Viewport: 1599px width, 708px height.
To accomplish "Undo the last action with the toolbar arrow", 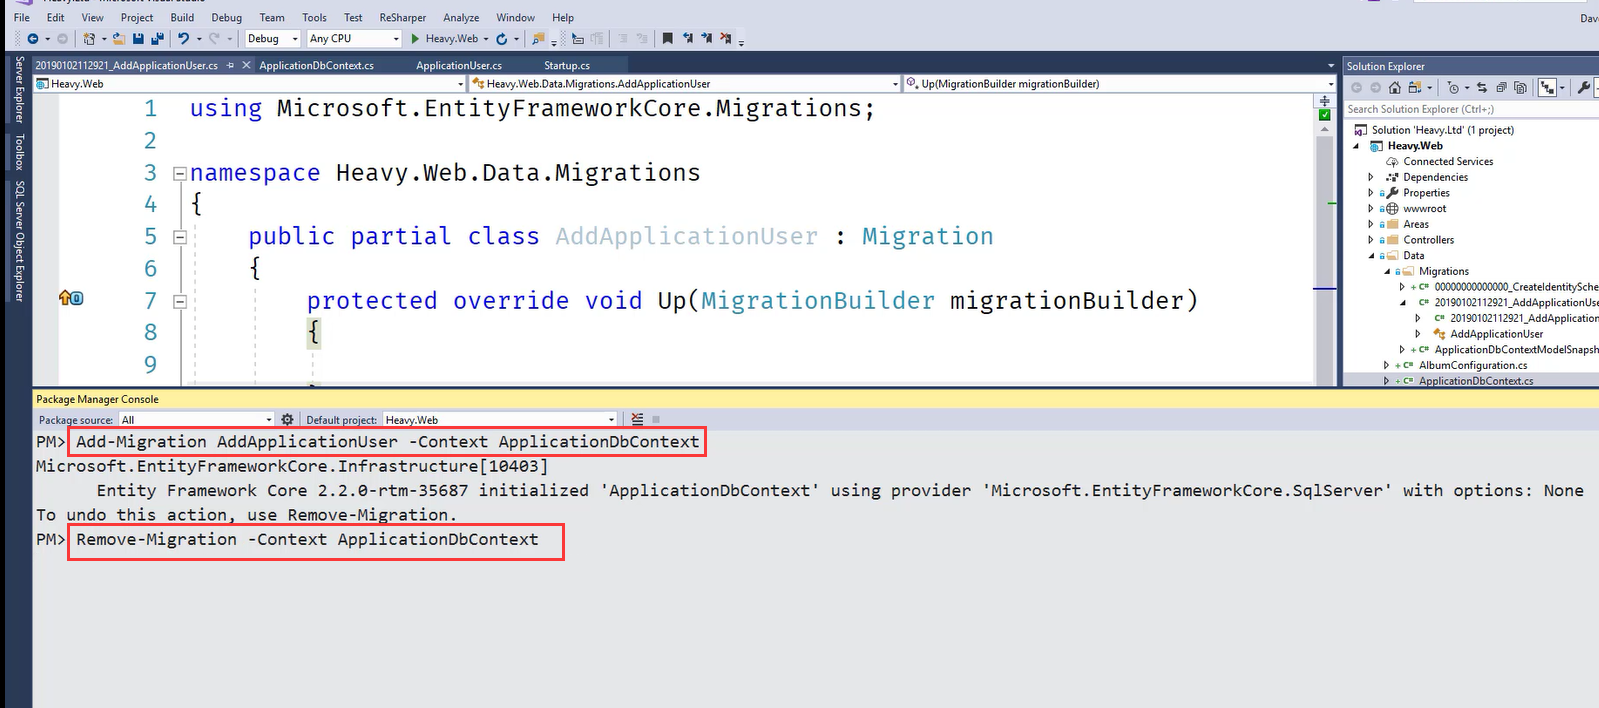I will (183, 39).
